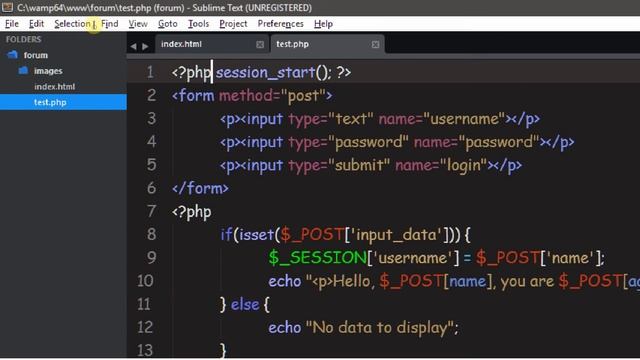The image size is (640, 360).
Task: Click the next tab right arrow
Action: coord(145,47)
